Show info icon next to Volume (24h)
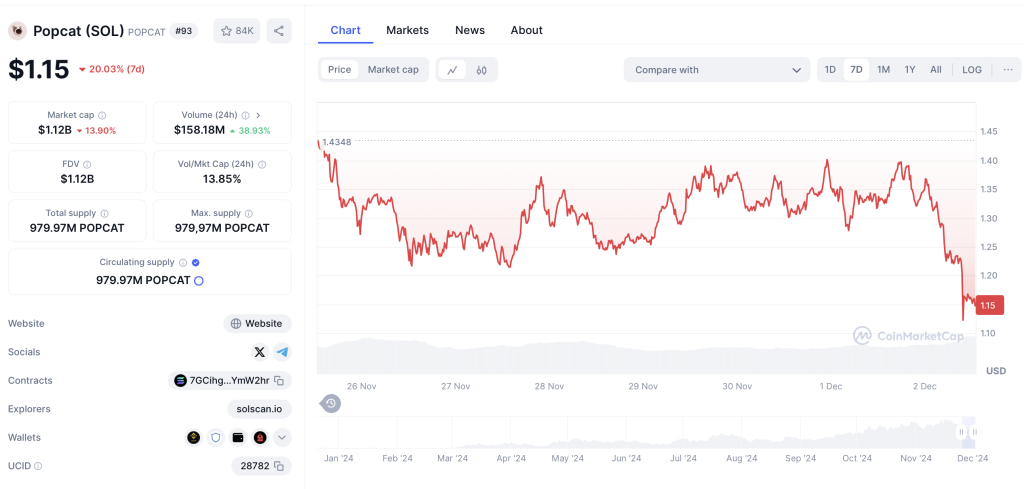Viewport: 1024px width, 489px height. click(245, 115)
